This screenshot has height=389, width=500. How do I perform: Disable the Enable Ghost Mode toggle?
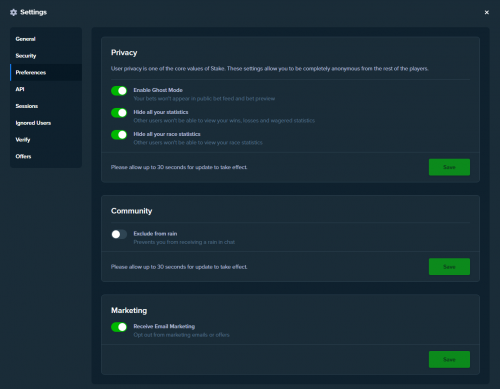[x=119, y=91]
